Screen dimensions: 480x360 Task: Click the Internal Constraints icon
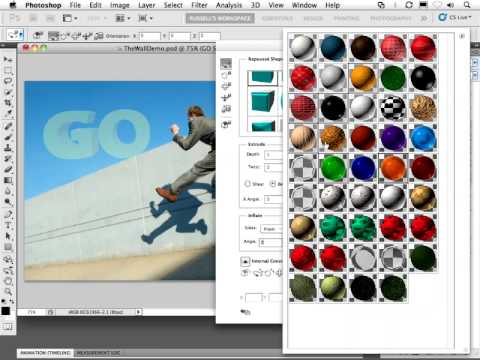pos(245,261)
